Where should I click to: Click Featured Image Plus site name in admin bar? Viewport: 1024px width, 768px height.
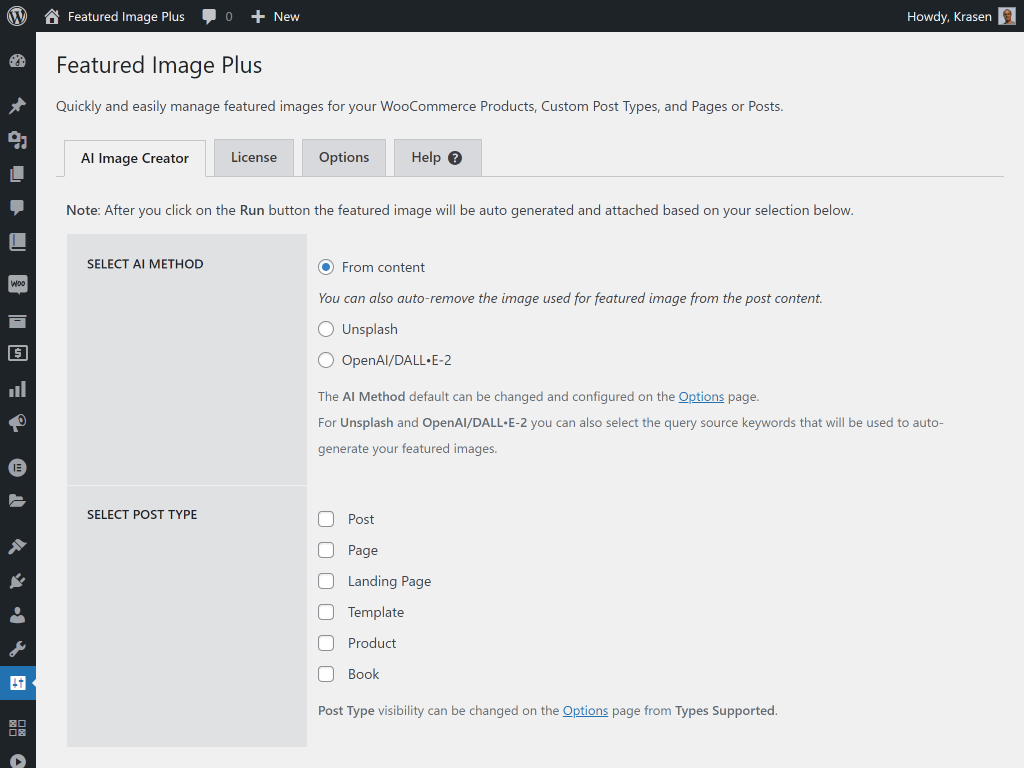pos(126,16)
